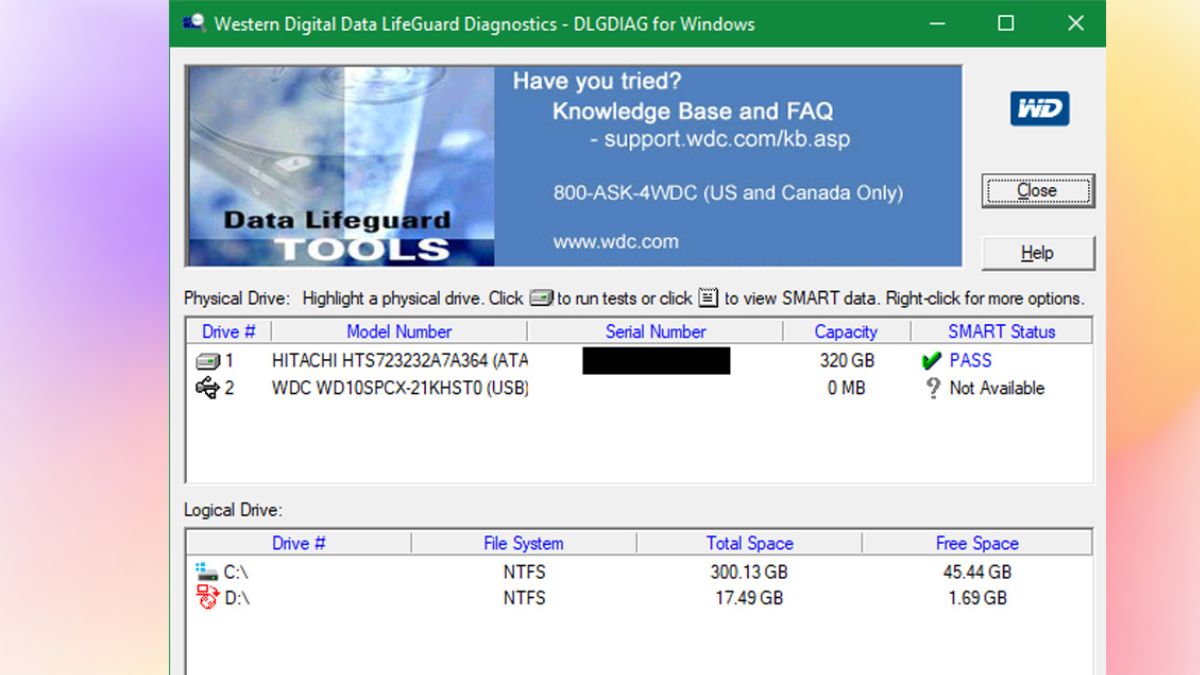
Task: Click the title bar application icon
Action: [x=194, y=23]
